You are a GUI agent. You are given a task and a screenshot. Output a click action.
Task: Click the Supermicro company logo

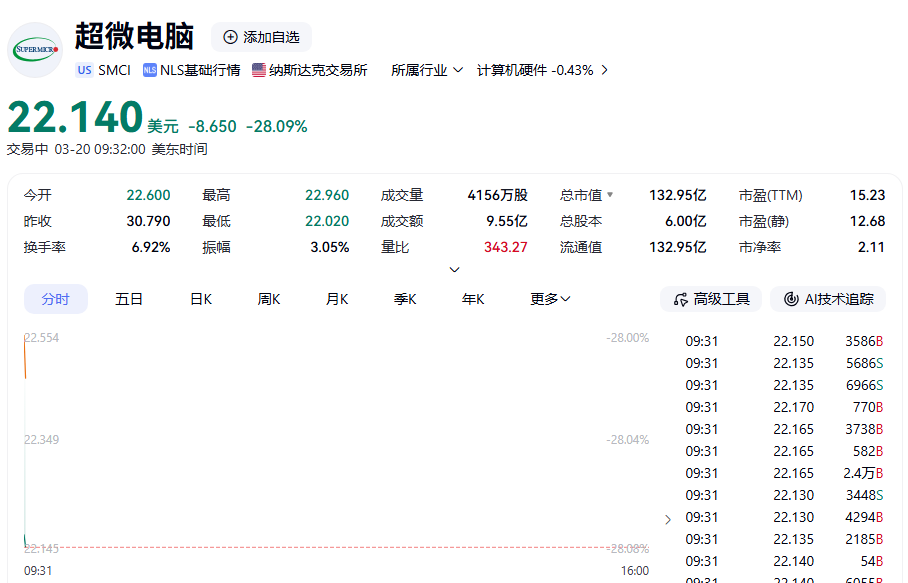click(35, 50)
